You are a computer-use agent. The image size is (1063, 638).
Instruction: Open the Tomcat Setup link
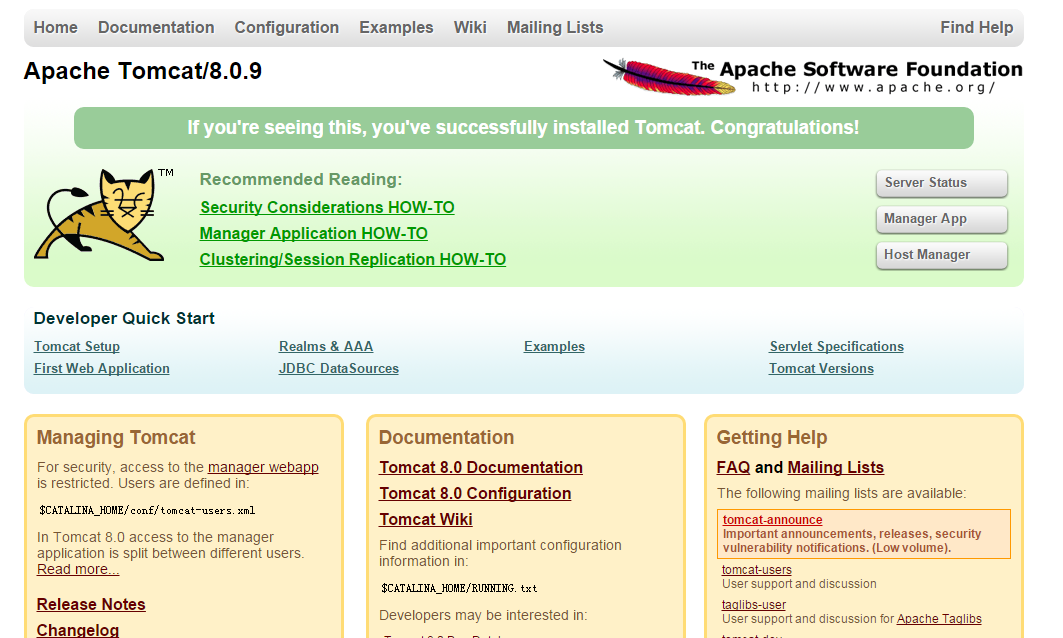point(77,346)
